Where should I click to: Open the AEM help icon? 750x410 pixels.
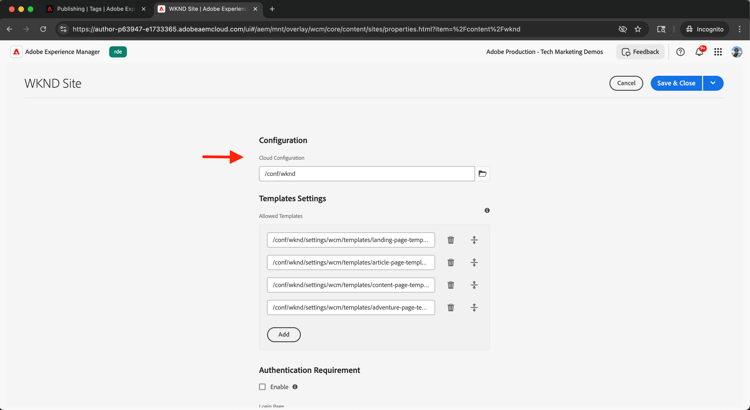(680, 52)
